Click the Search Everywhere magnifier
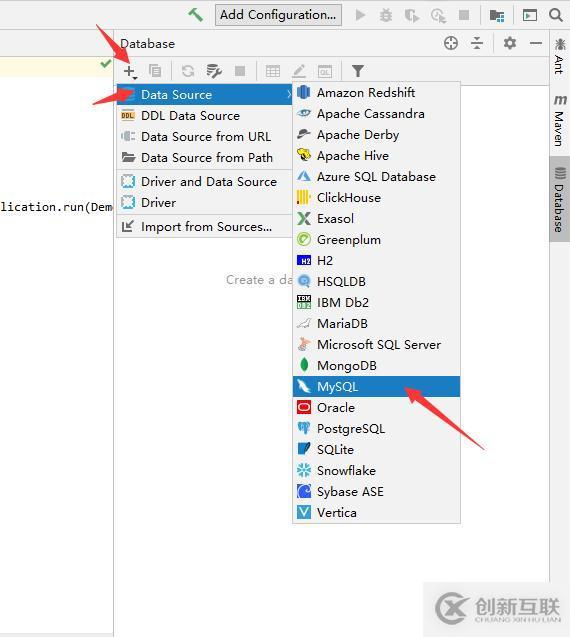The image size is (570, 637). 556,15
